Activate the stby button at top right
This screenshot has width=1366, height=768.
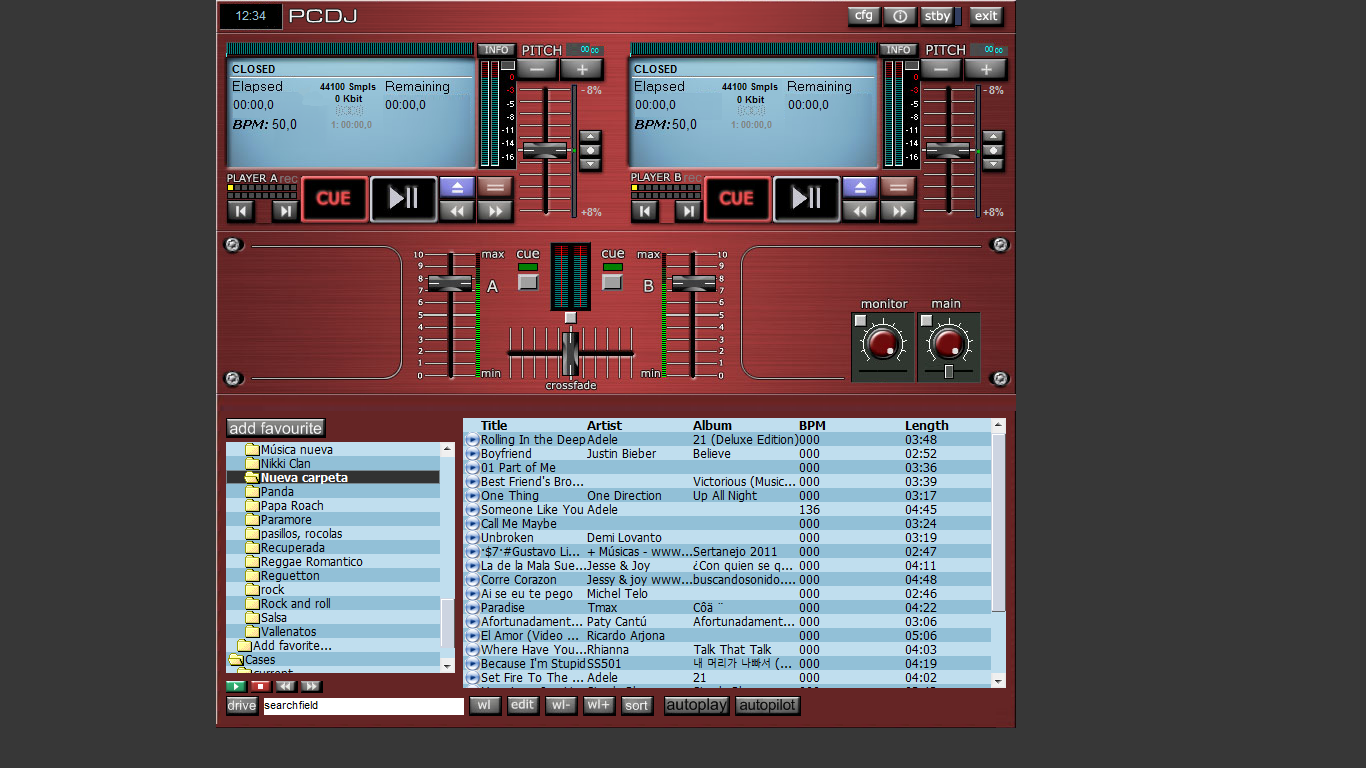point(938,16)
